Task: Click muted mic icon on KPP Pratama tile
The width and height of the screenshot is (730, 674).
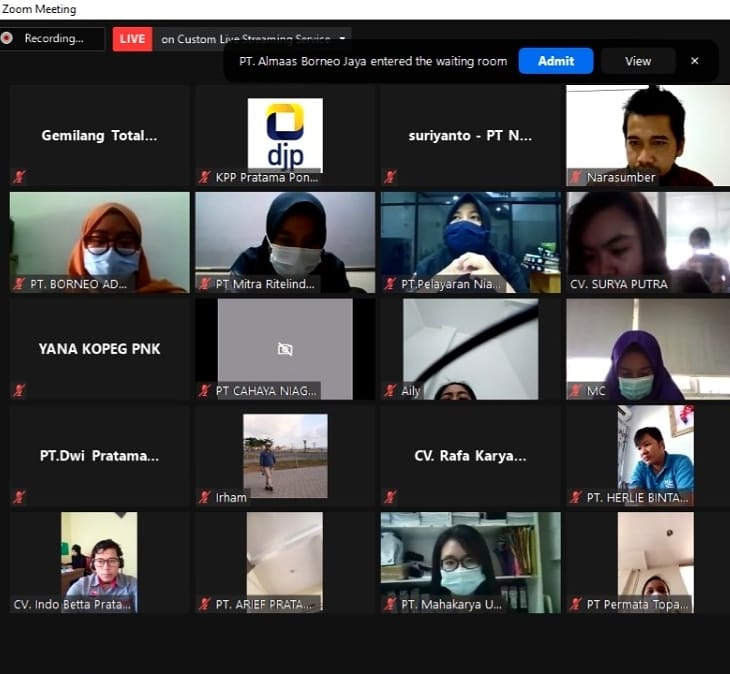Action: coord(205,177)
